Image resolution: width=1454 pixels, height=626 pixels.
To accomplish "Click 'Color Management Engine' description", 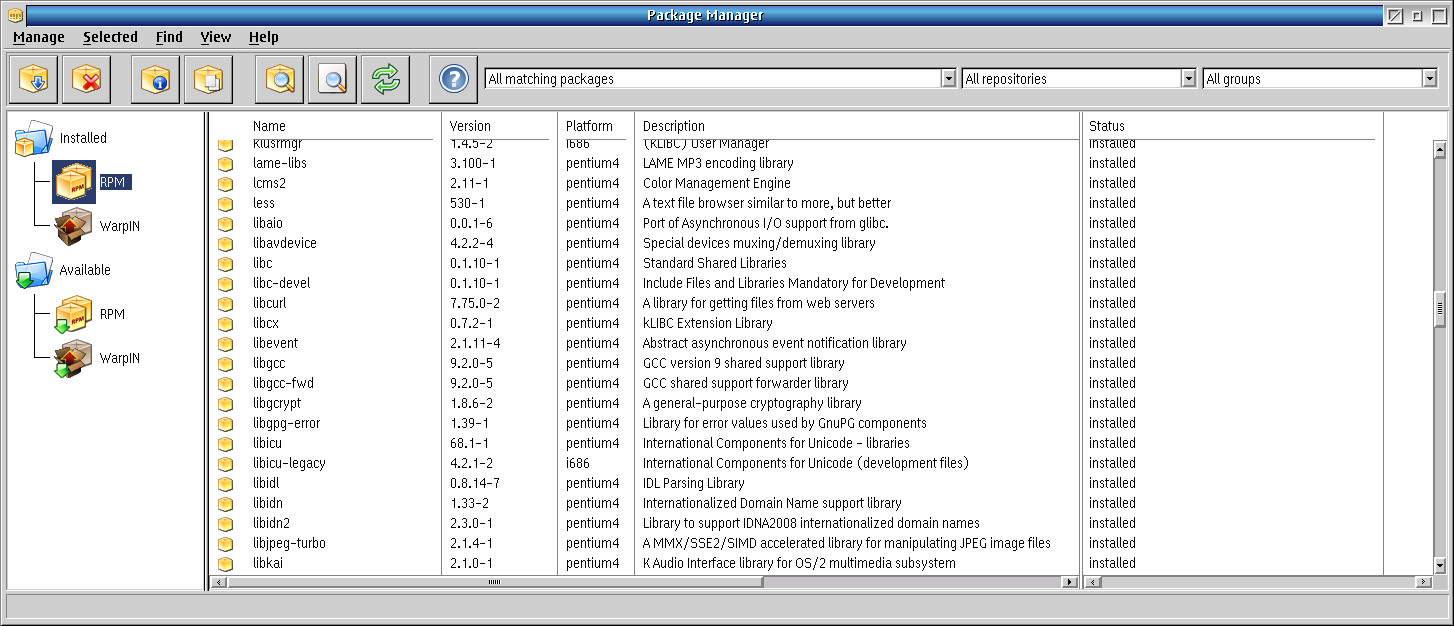I will tap(716, 183).
